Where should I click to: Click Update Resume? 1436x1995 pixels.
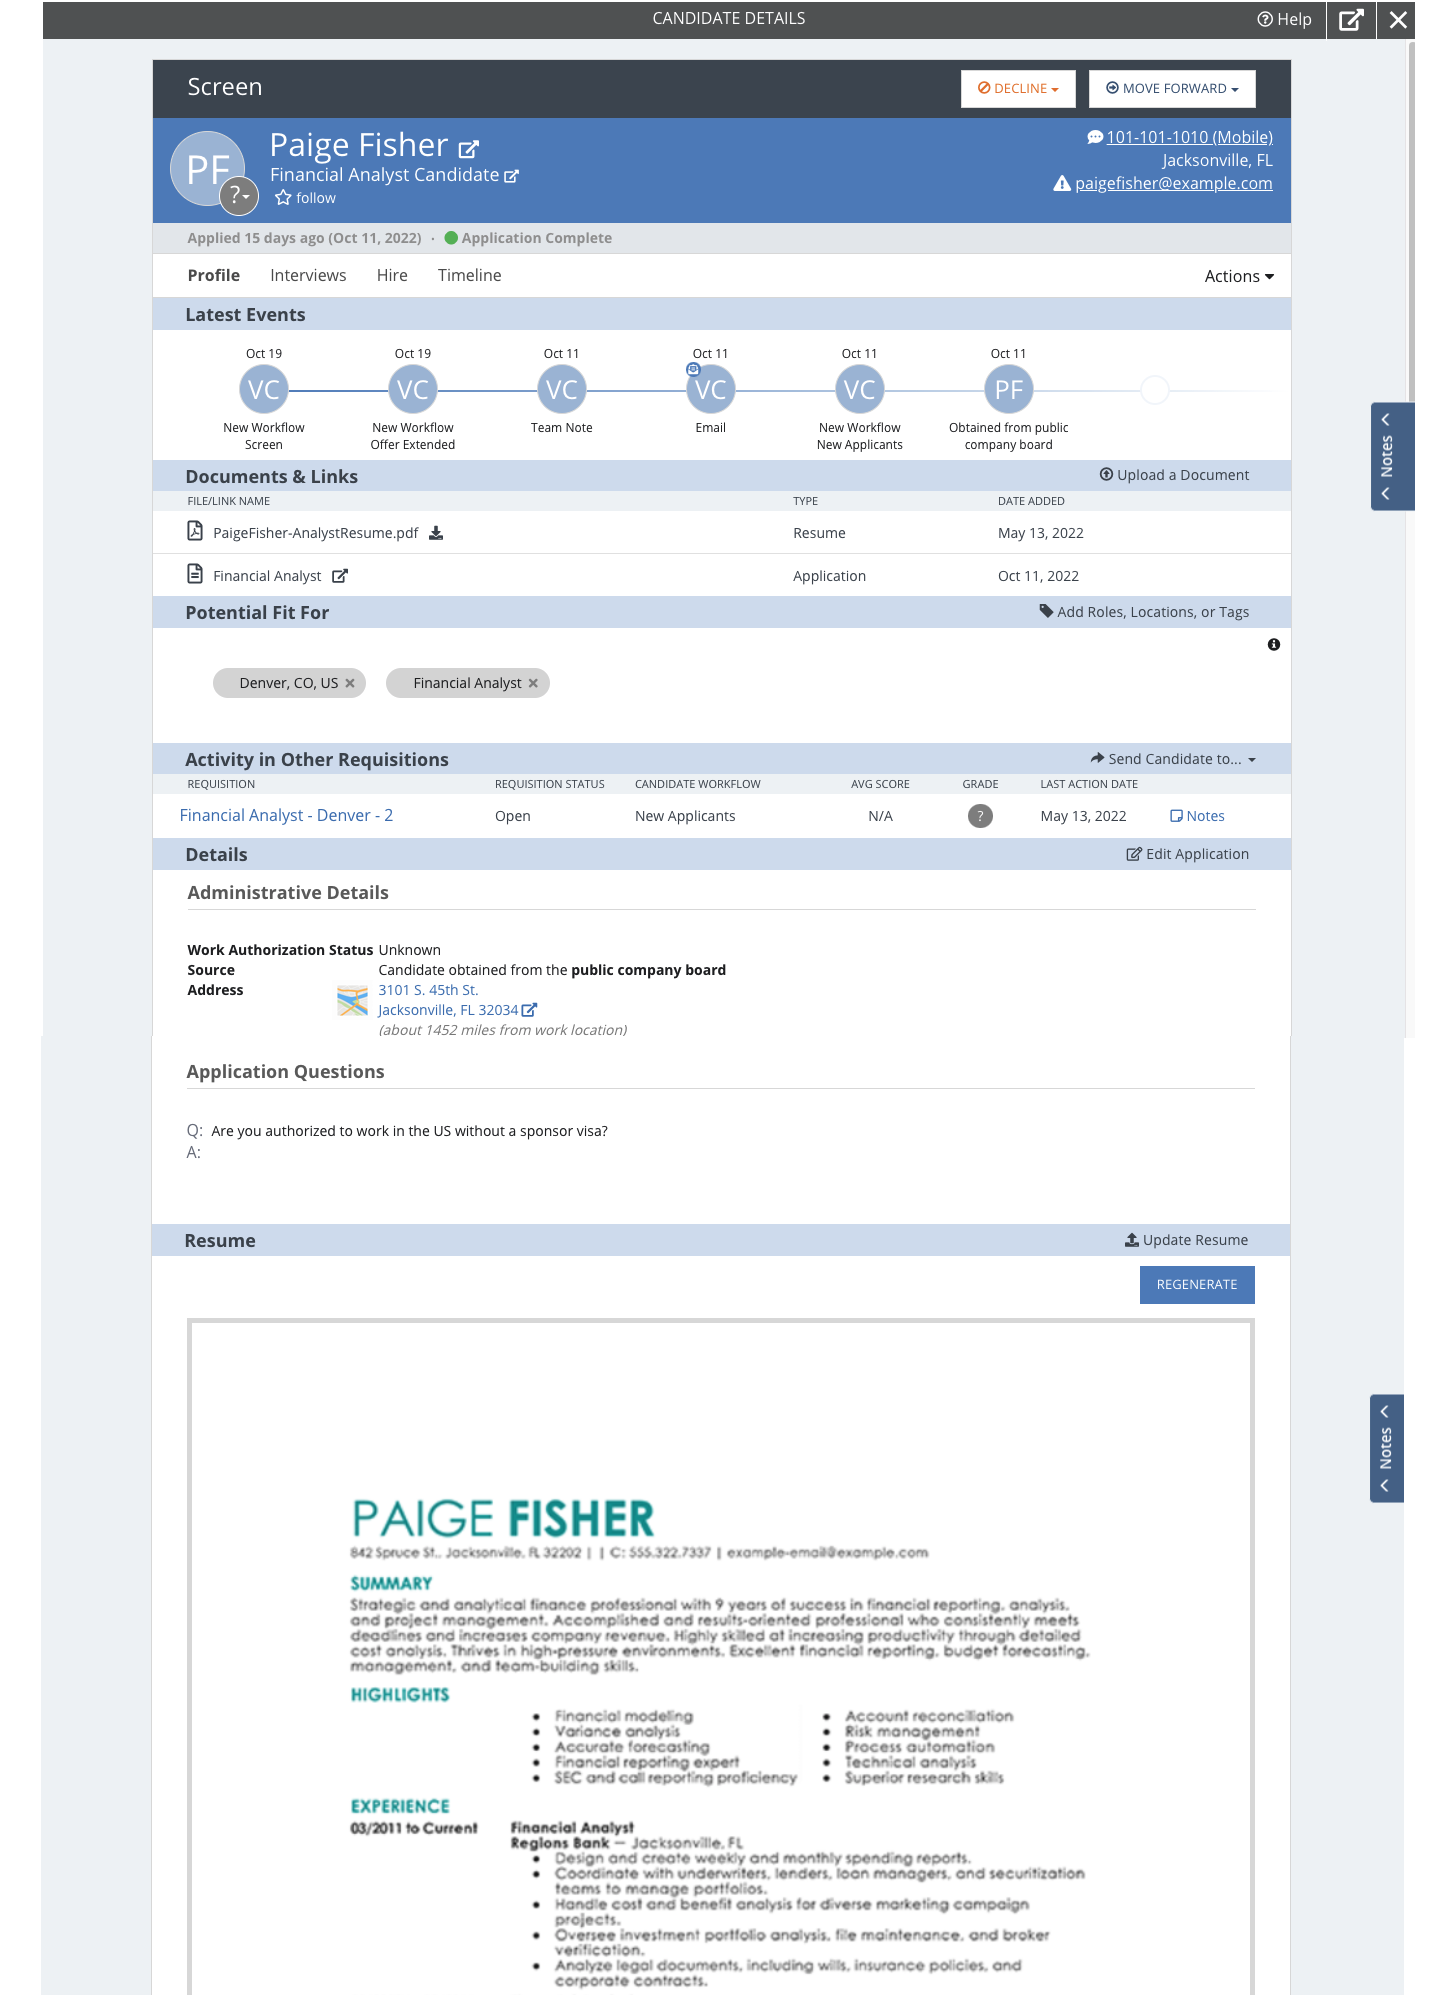1186,1240
